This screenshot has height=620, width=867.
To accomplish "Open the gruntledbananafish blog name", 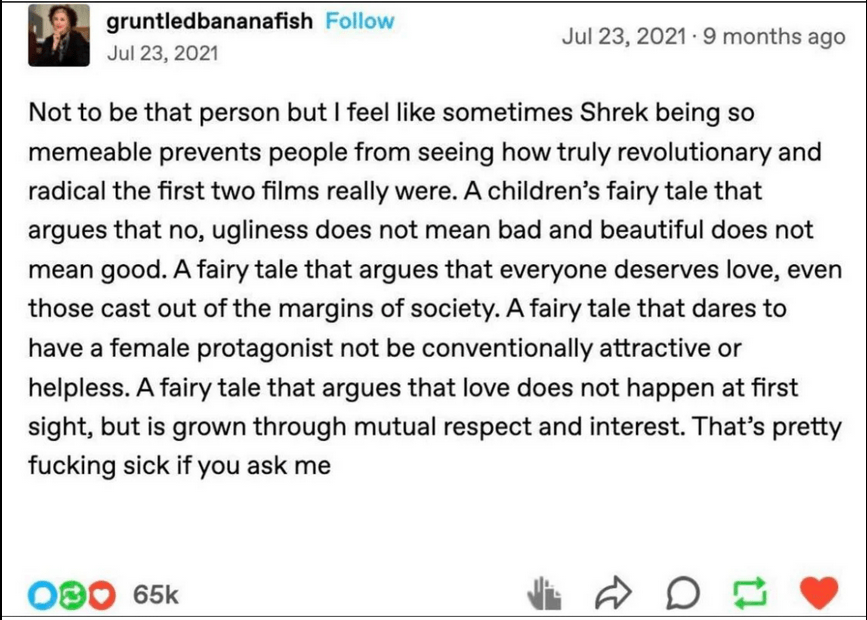I will pos(209,21).
